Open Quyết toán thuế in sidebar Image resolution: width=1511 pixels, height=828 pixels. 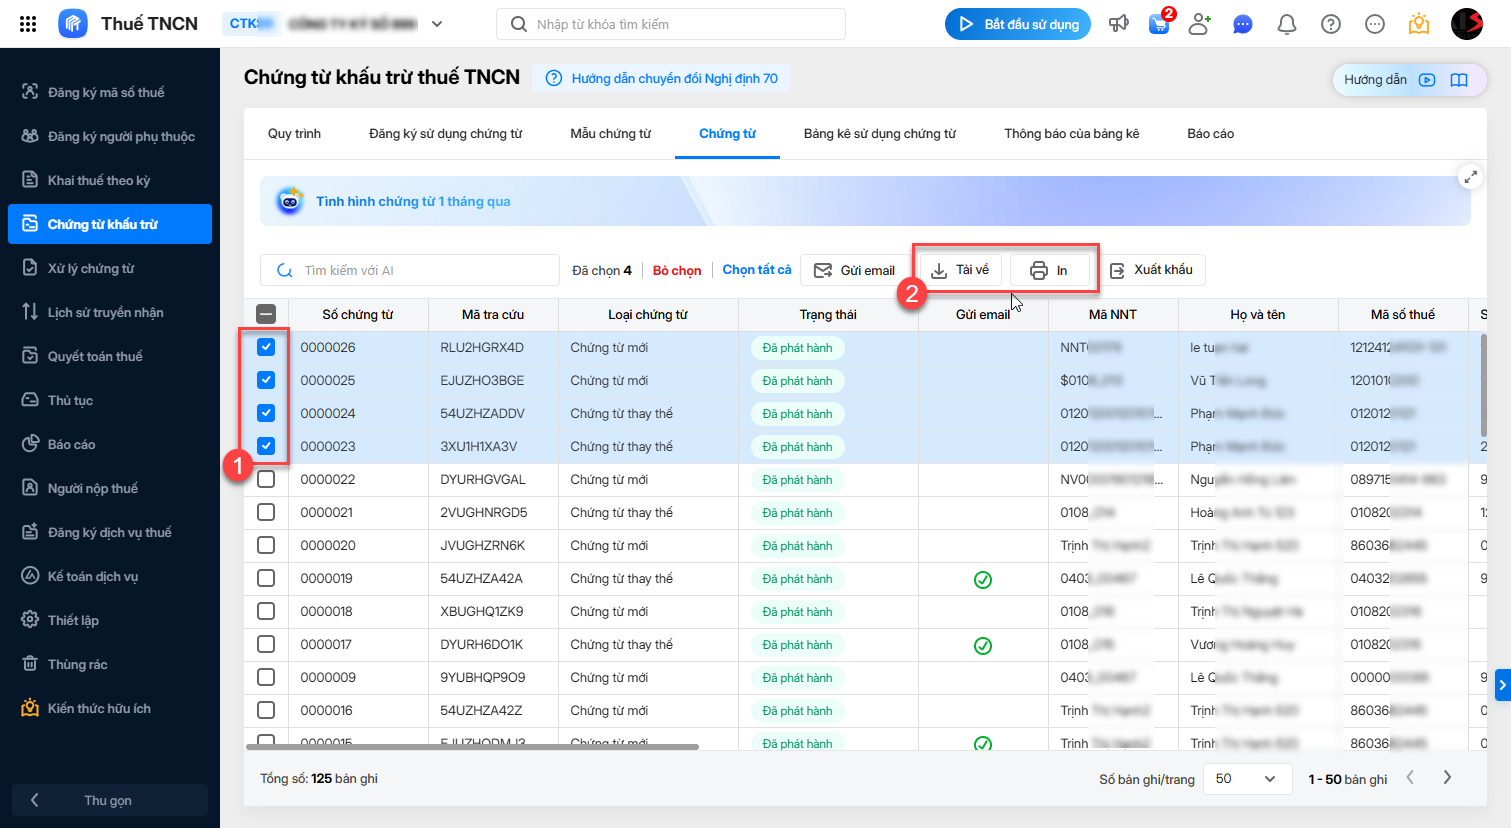click(x=95, y=356)
